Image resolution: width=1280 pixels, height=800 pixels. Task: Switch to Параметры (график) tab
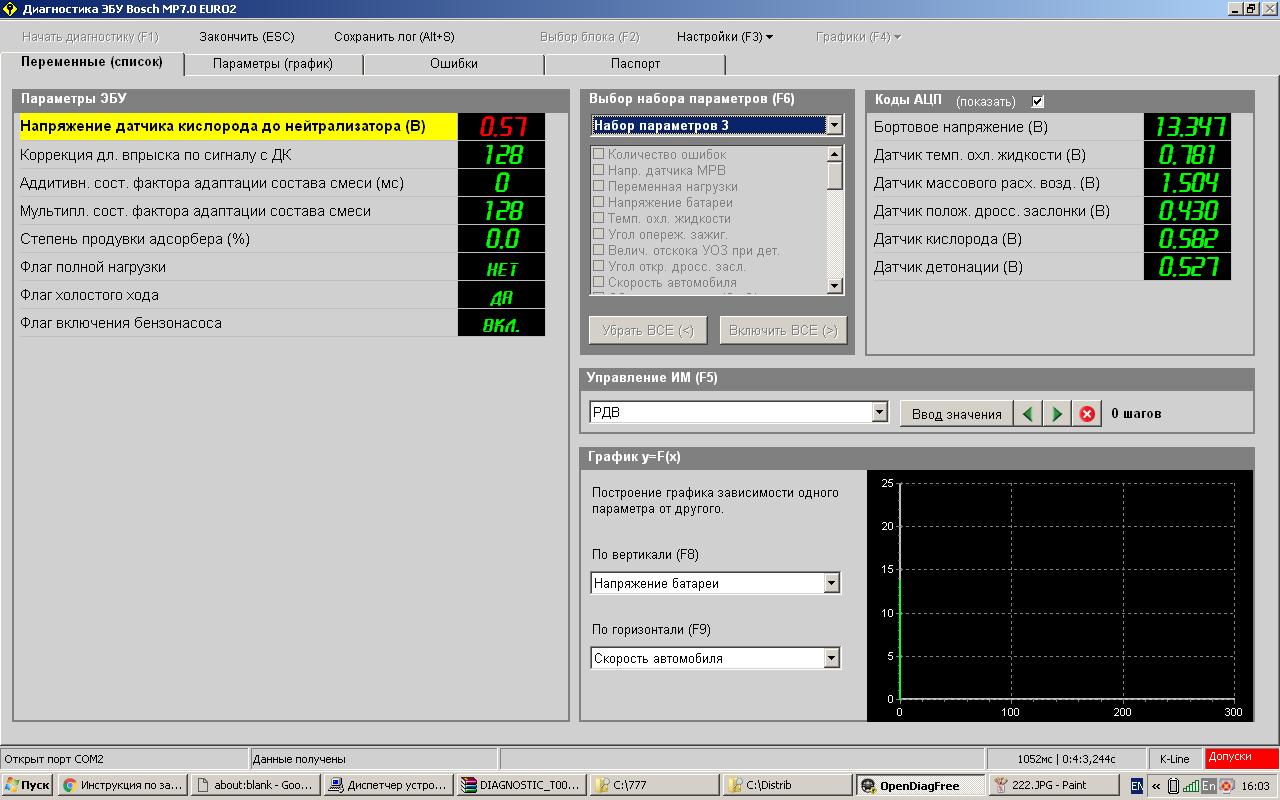tap(273, 64)
